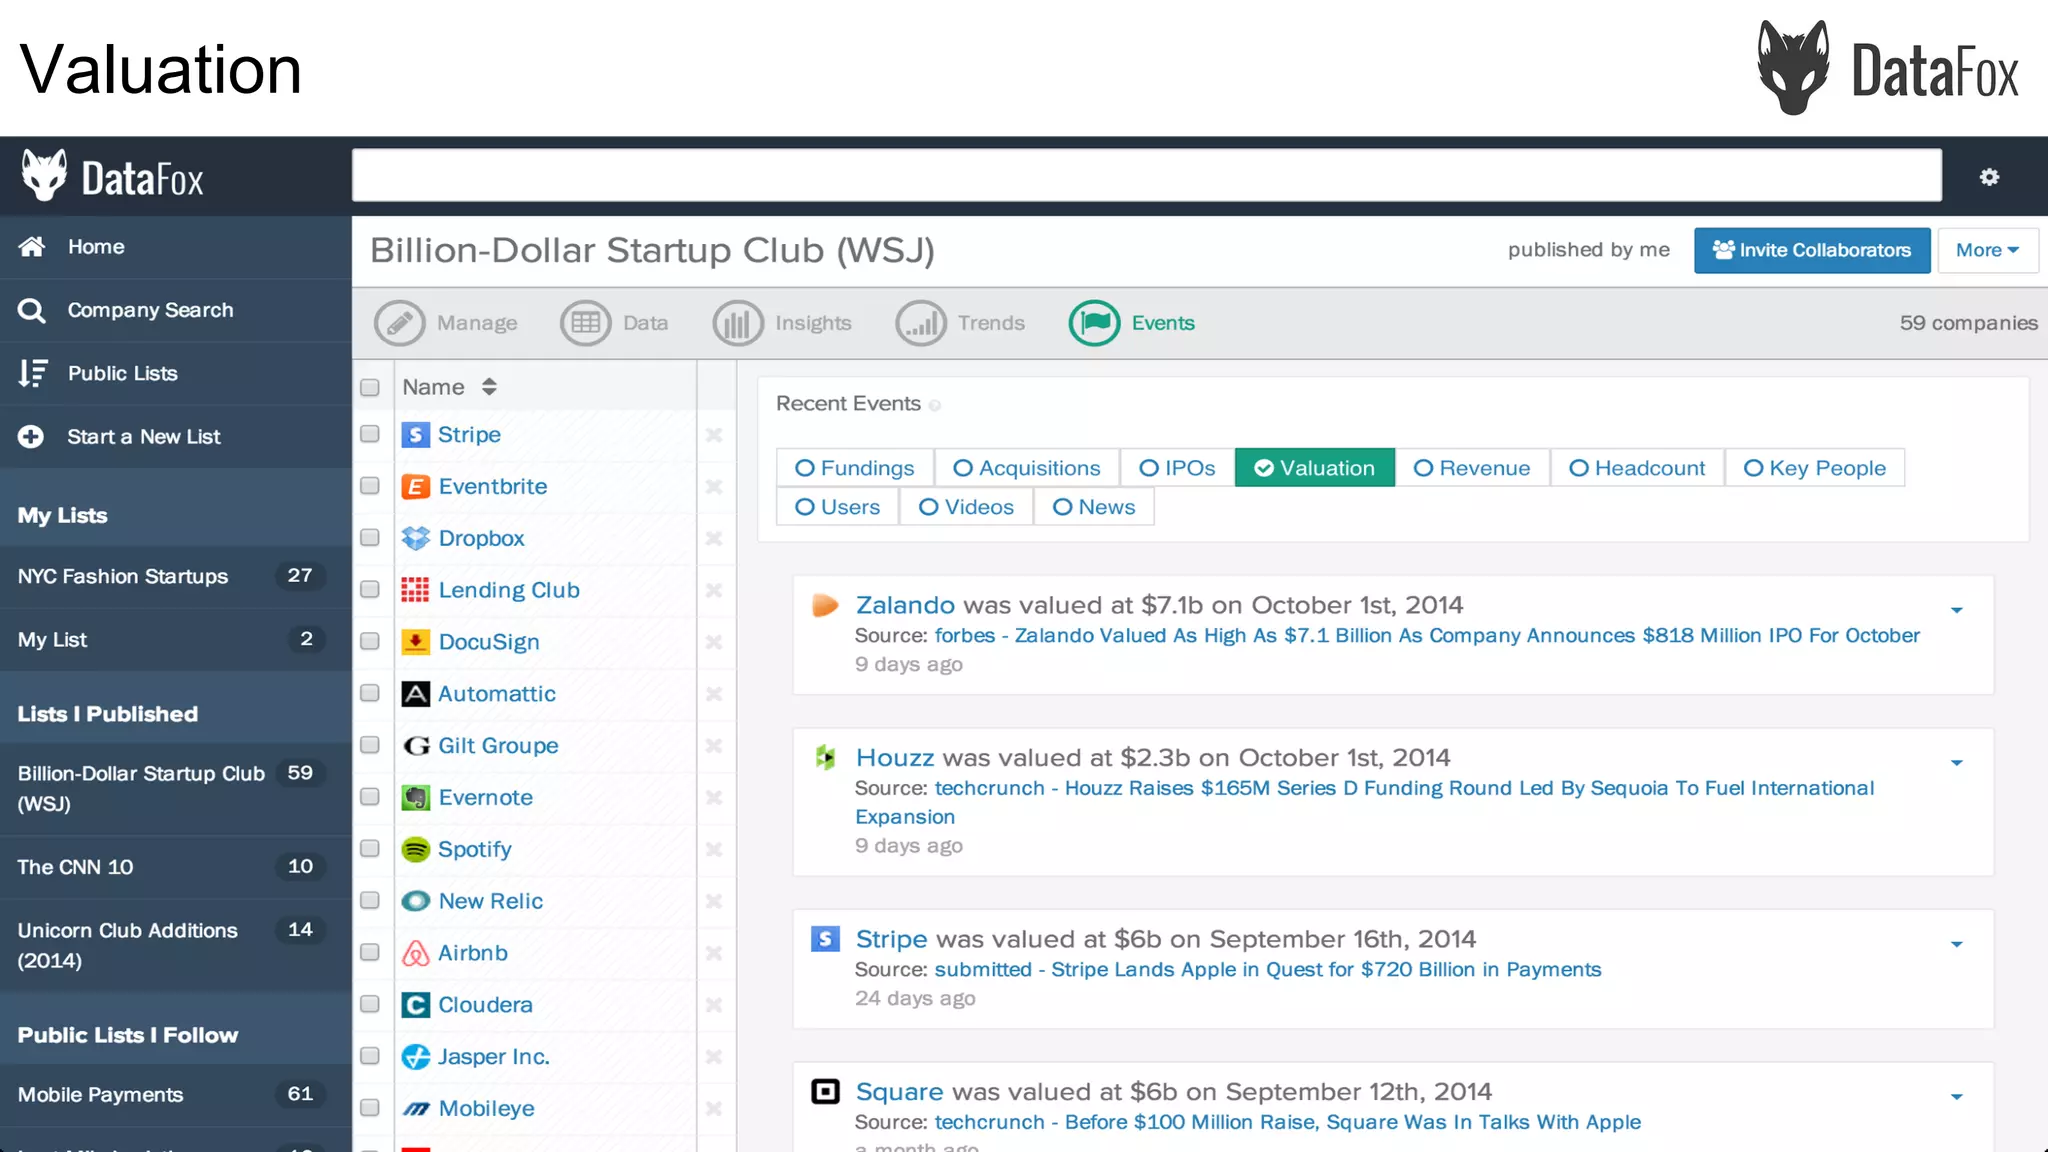Open the Data table icon

pyautogui.click(x=585, y=323)
